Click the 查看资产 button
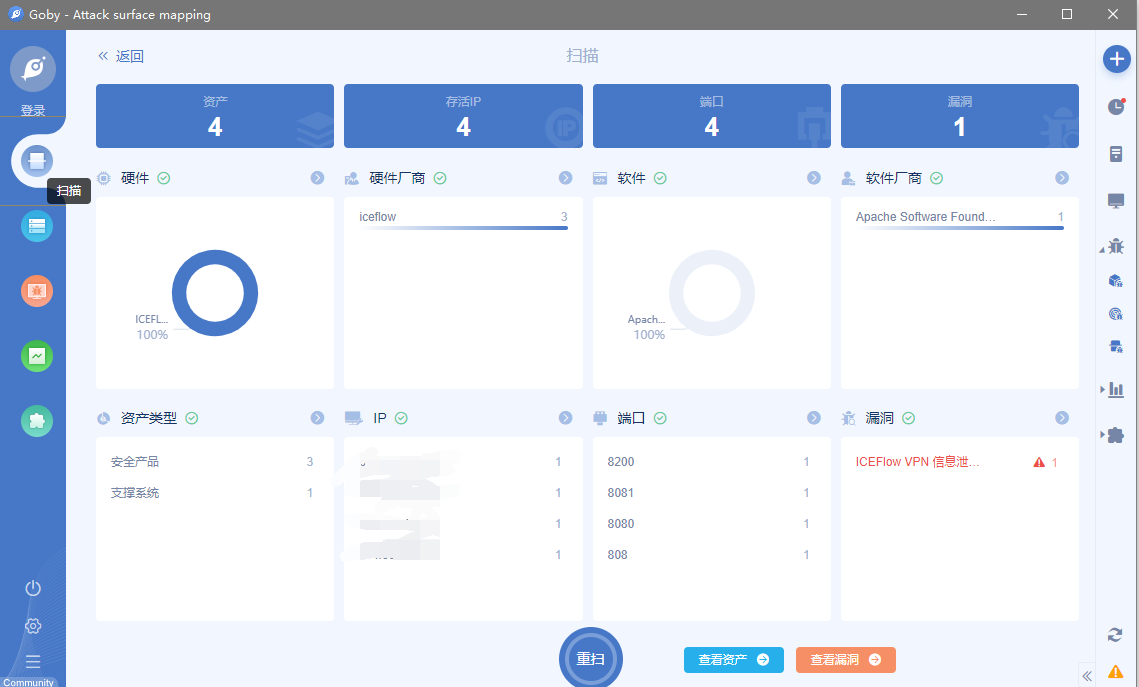The width and height of the screenshot is (1139, 687). tap(733, 660)
